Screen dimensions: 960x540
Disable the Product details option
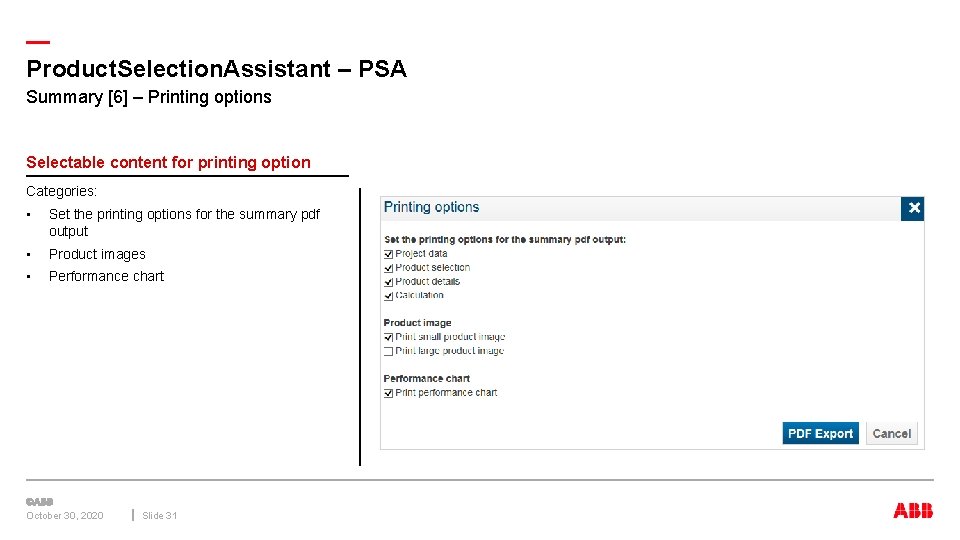(389, 282)
